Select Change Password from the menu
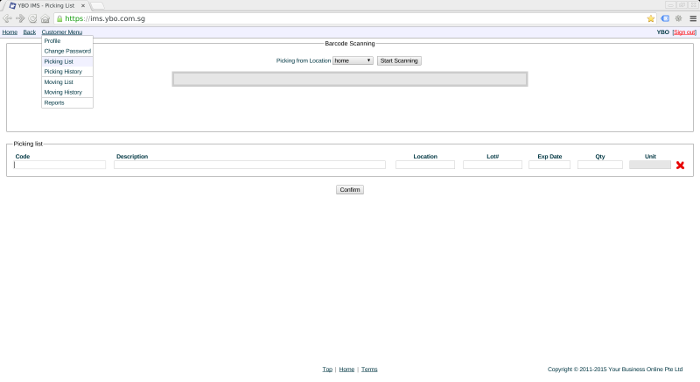 point(67,51)
